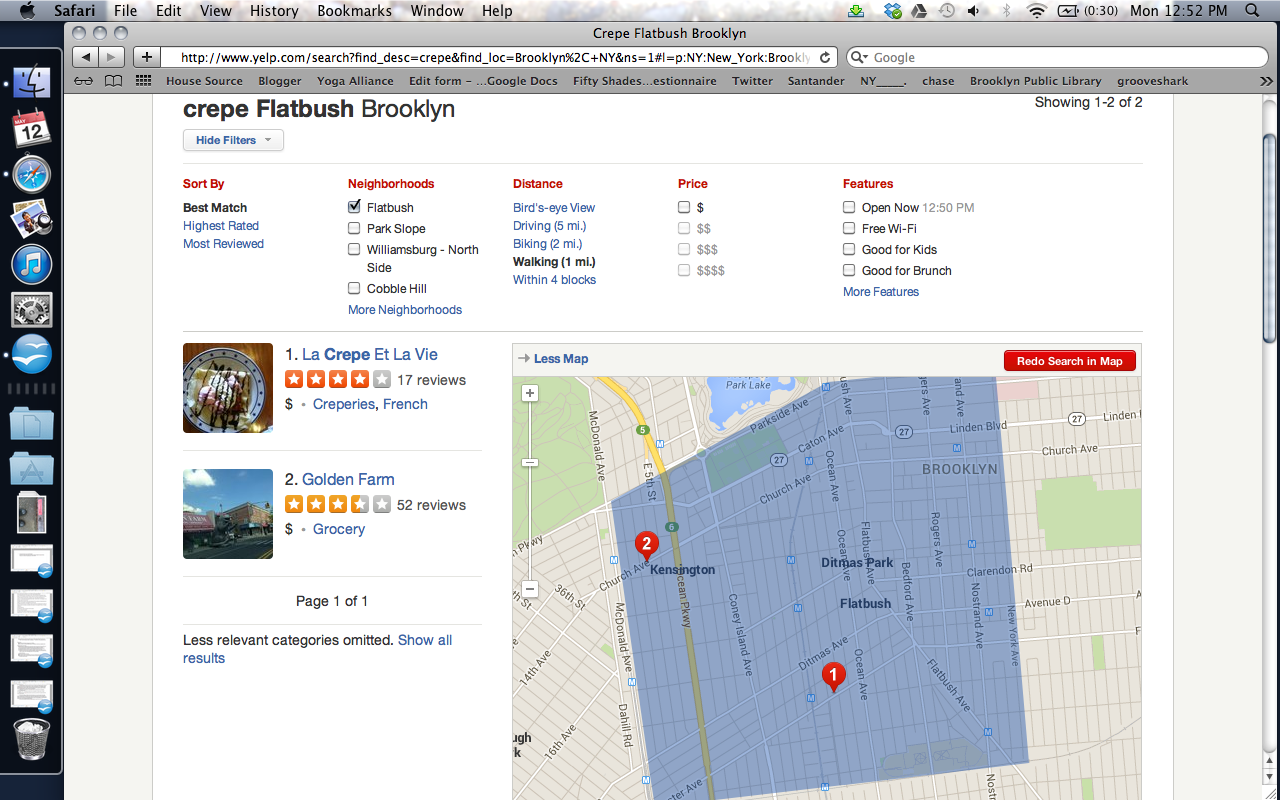The width and height of the screenshot is (1280, 800).
Task: Open the File menu
Action: [125, 11]
